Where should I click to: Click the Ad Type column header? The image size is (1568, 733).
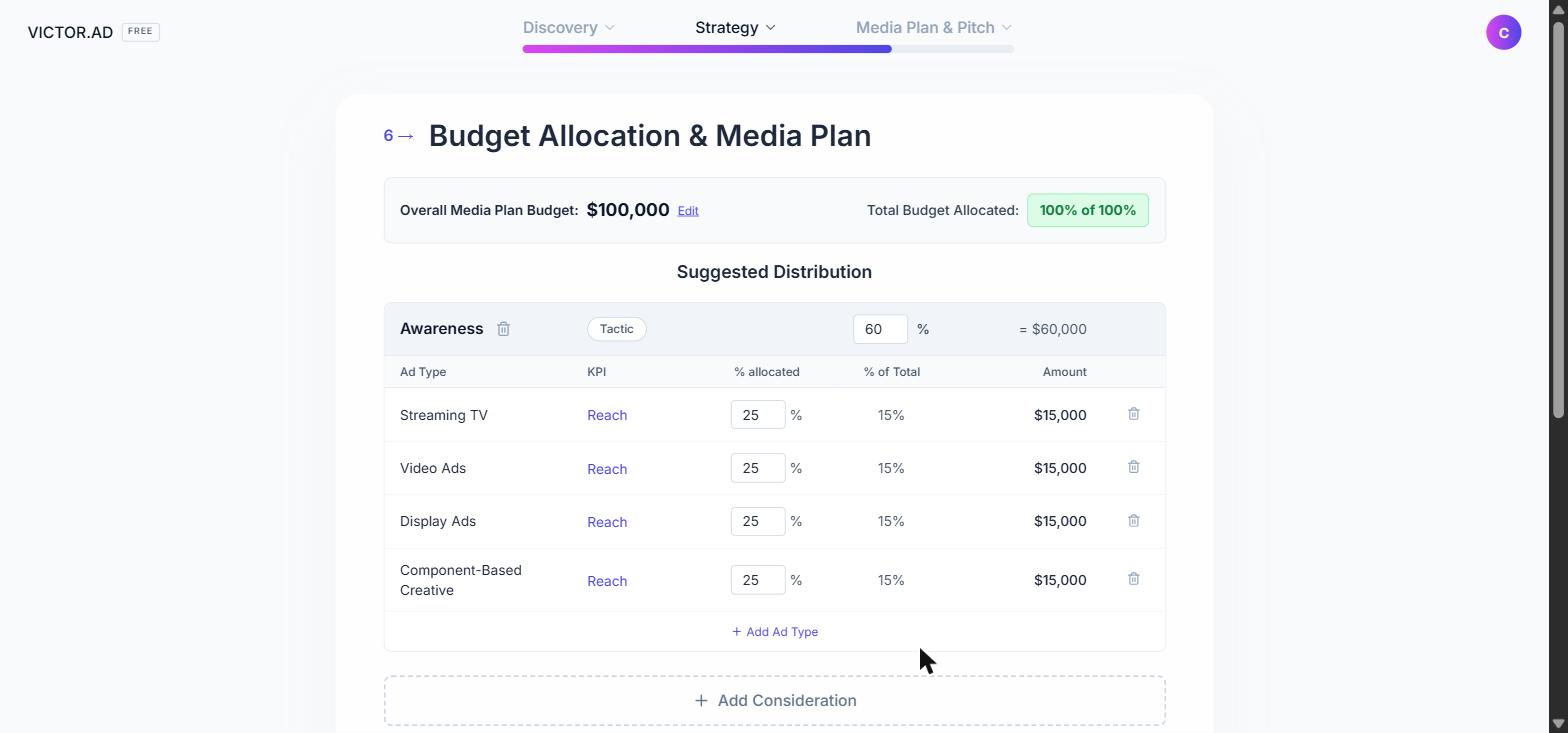[x=423, y=372]
